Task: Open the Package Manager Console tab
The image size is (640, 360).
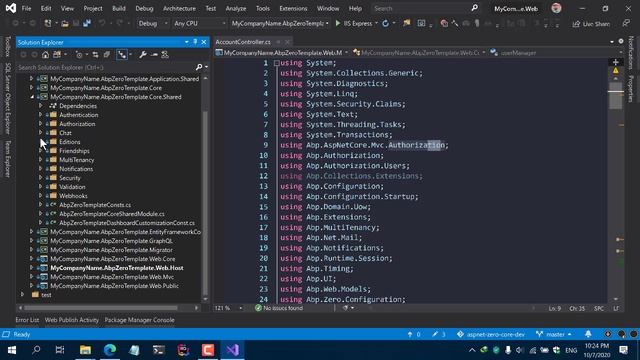Action: pos(140,320)
